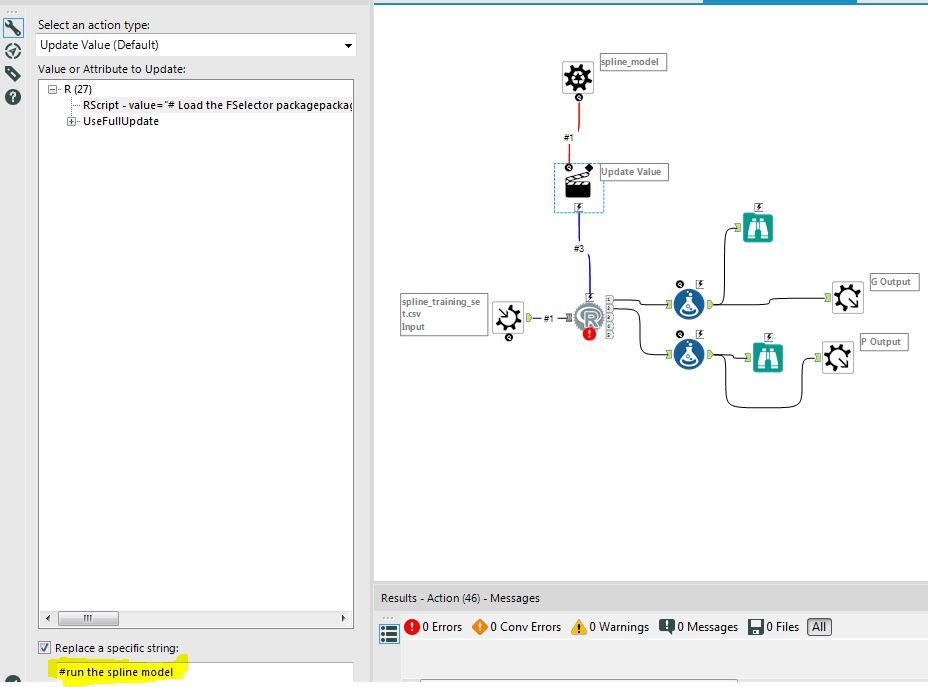The image size is (928, 687).
Task: Select the R (27) tree row
Action: click(78, 89)
